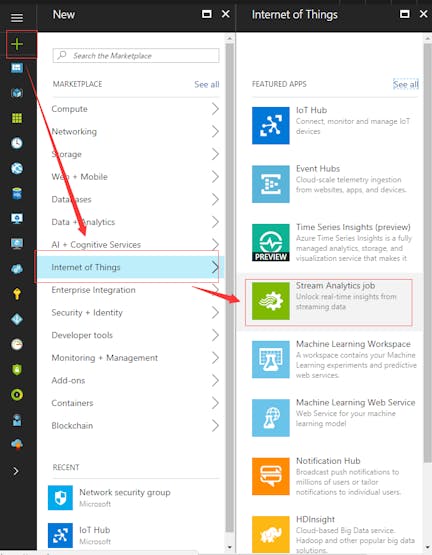Expand the Compute category chevron
Screen dimensions: 432x555
point(215,109)
